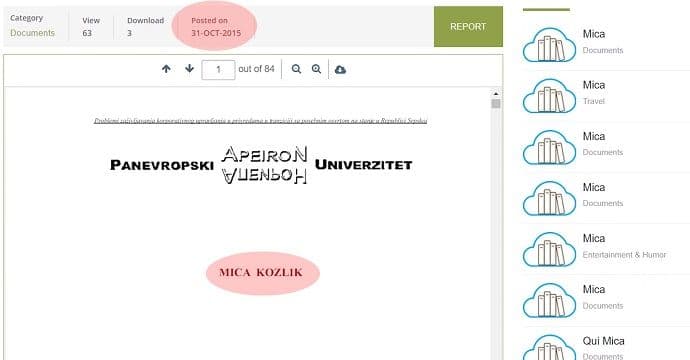The height and width of the screenshot is (360, 690).
Task: Open the Mica Travel cloud thumbnail
Action: coord(549,96)
